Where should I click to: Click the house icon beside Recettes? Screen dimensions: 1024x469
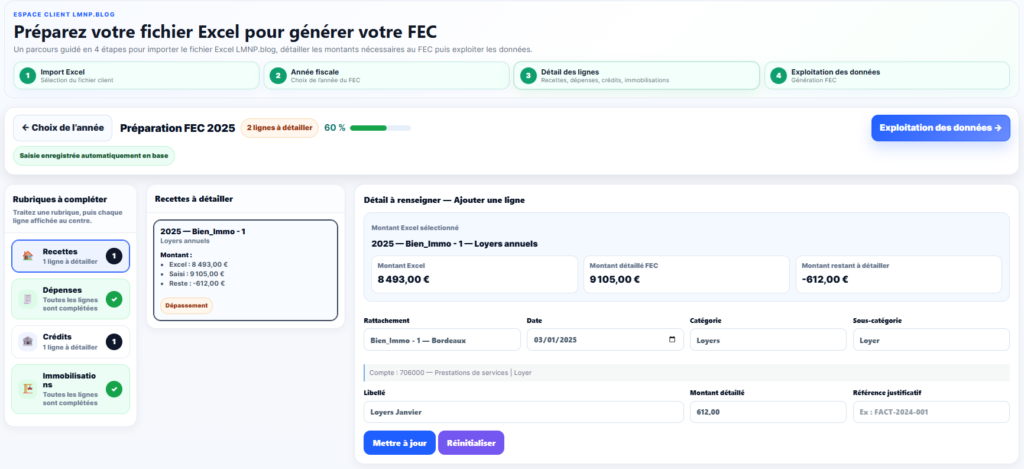(x=27, y=256)
